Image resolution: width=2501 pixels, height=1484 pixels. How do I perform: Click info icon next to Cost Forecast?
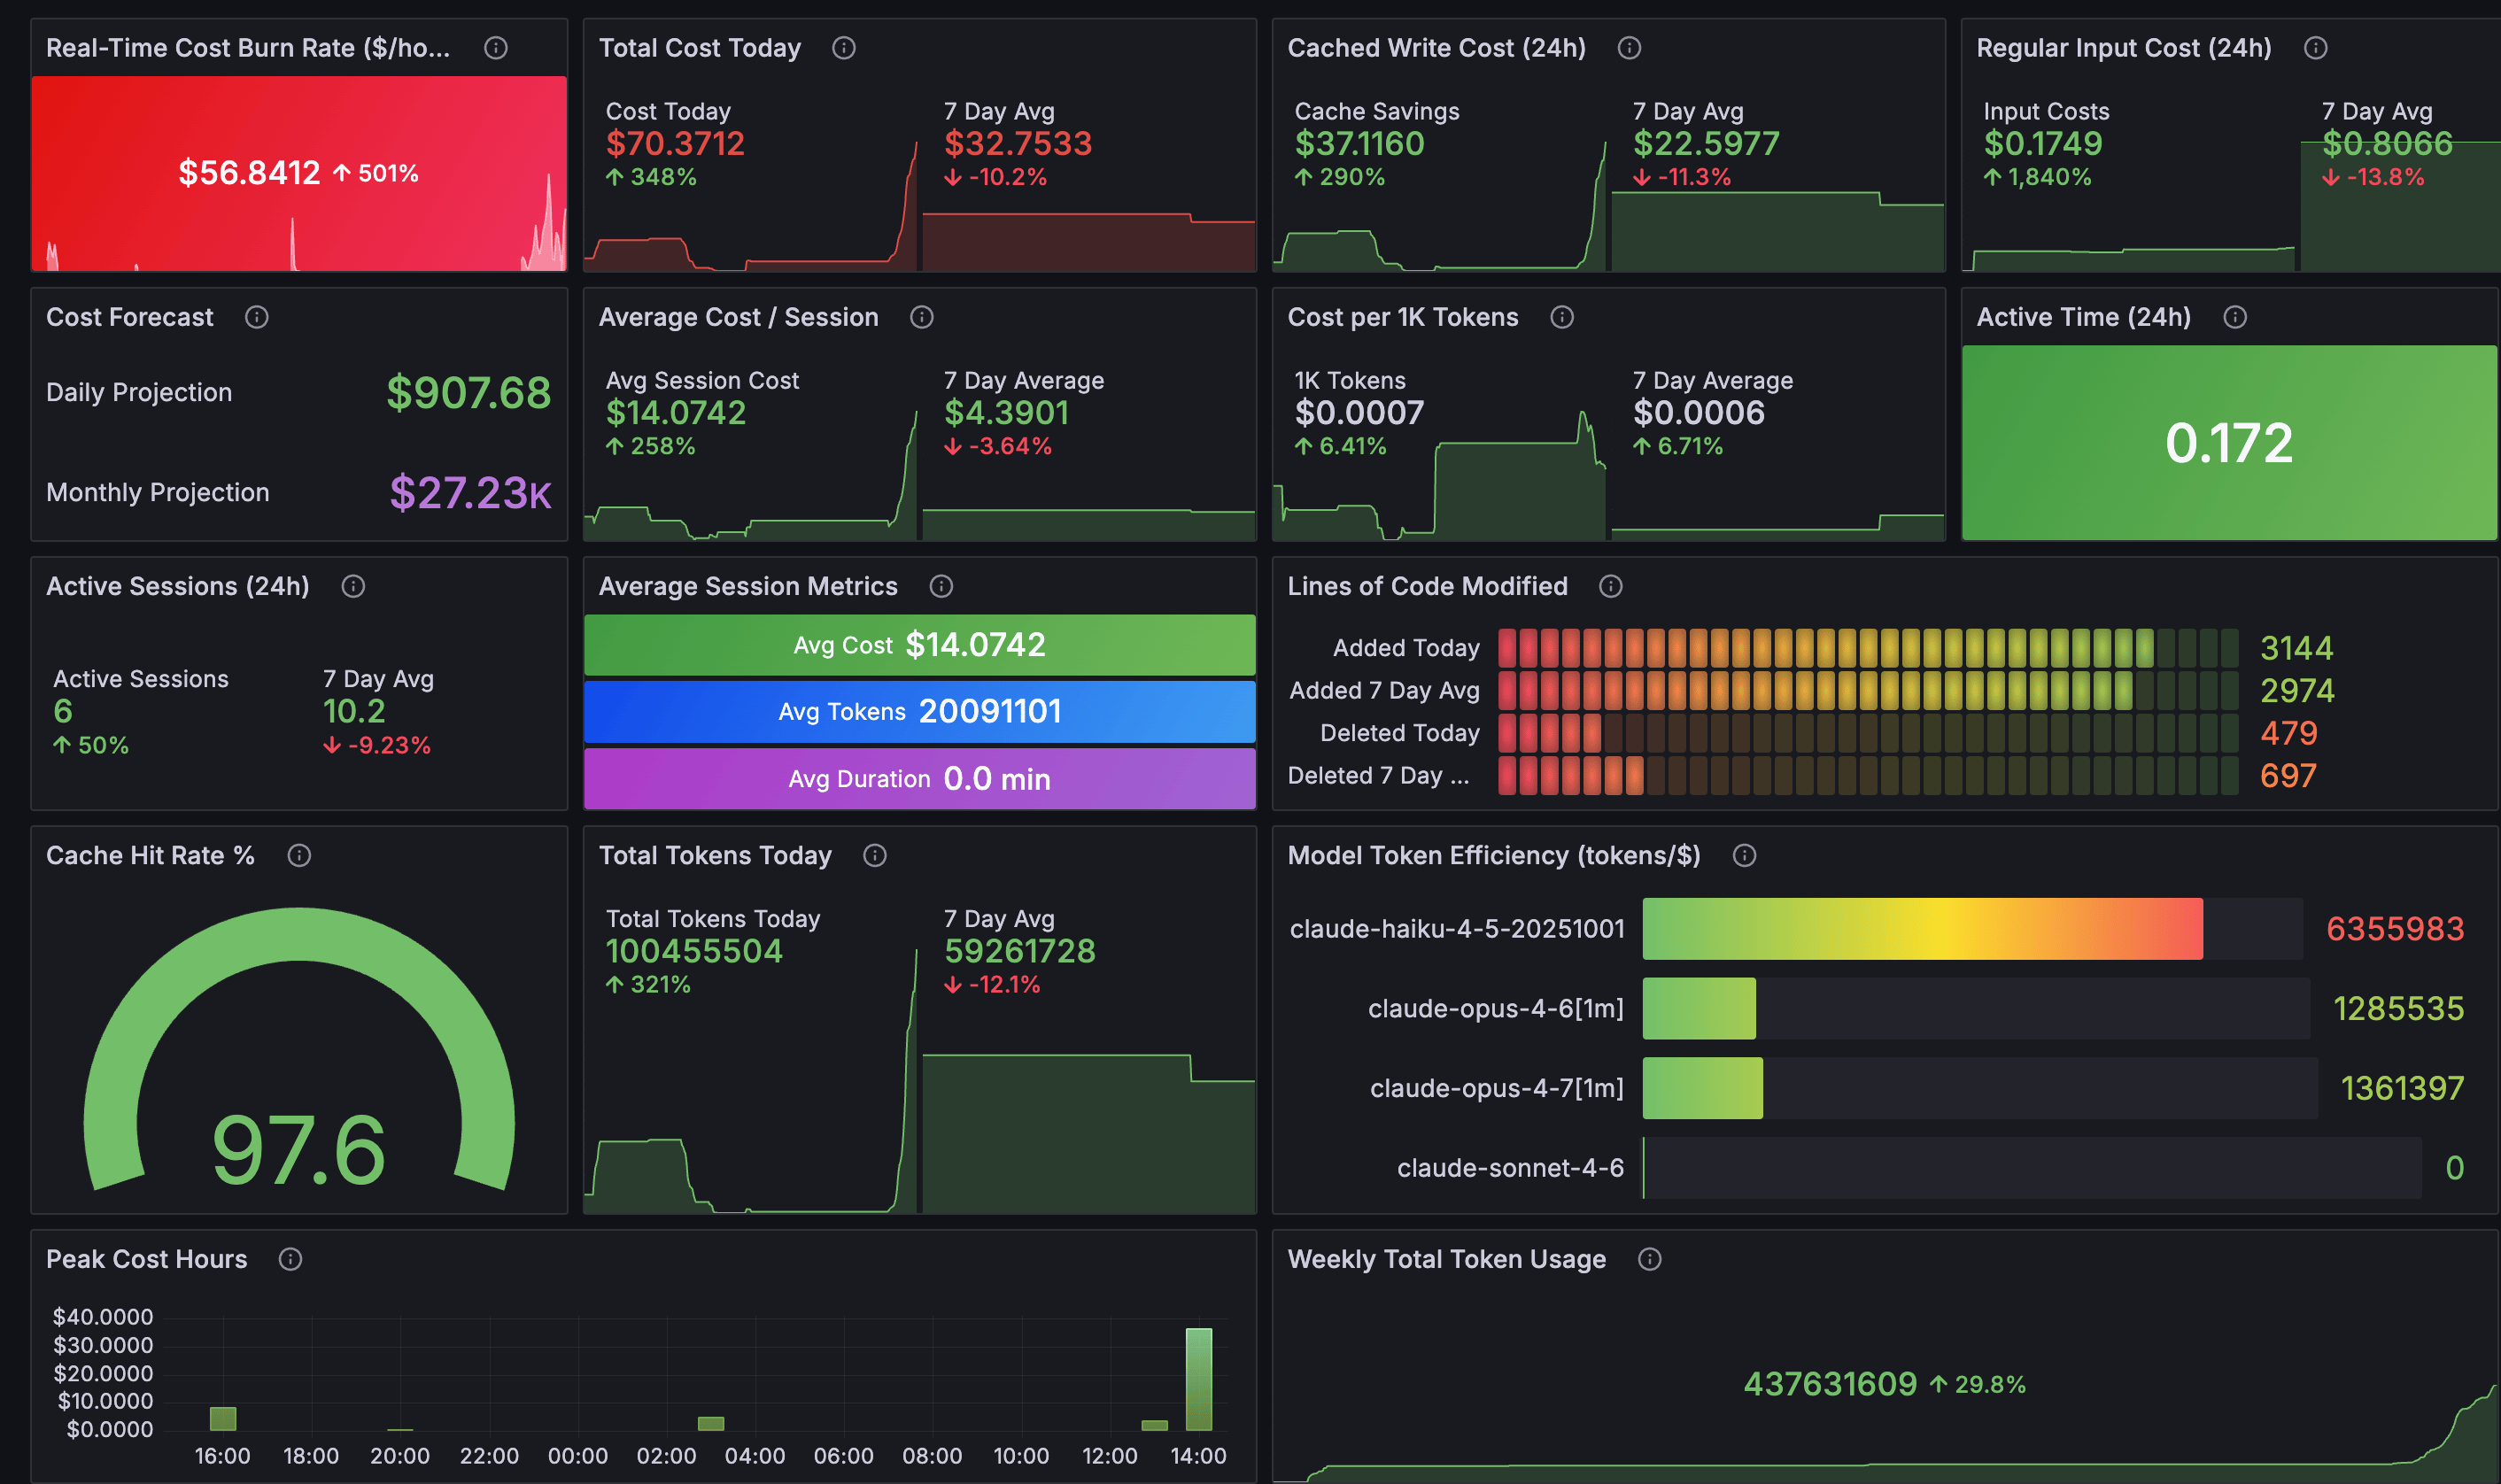point(256,317)
